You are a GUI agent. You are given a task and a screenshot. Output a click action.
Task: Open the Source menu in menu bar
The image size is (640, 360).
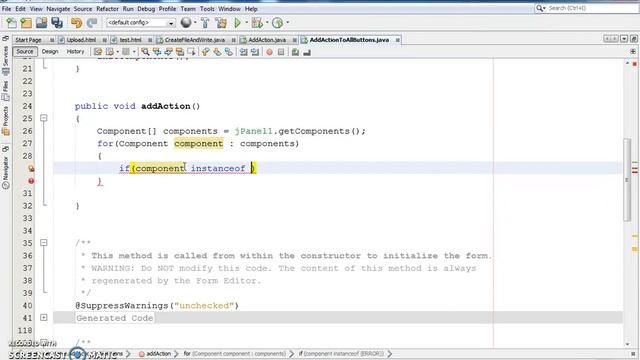[83, 9]
